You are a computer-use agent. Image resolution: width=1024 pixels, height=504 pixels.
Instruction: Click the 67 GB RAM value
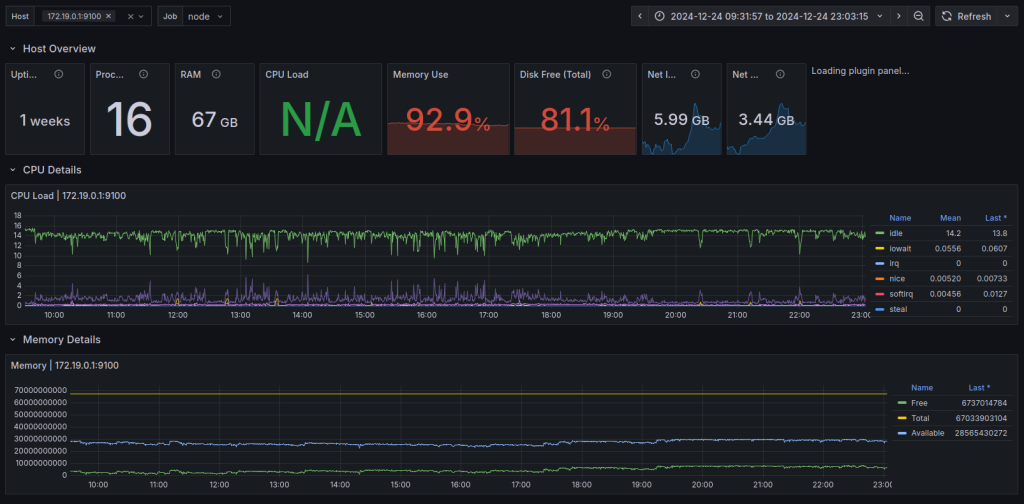[215, 120]
